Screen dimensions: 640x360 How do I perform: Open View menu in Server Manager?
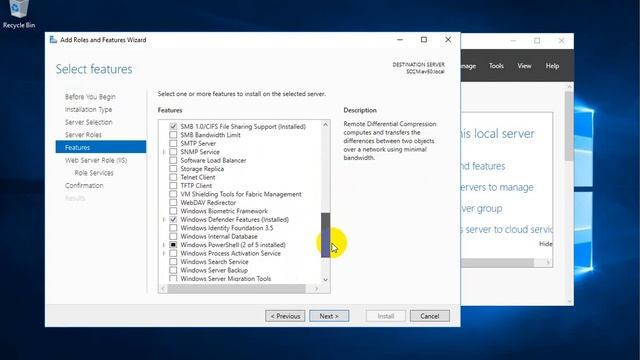tap(524, 66)
